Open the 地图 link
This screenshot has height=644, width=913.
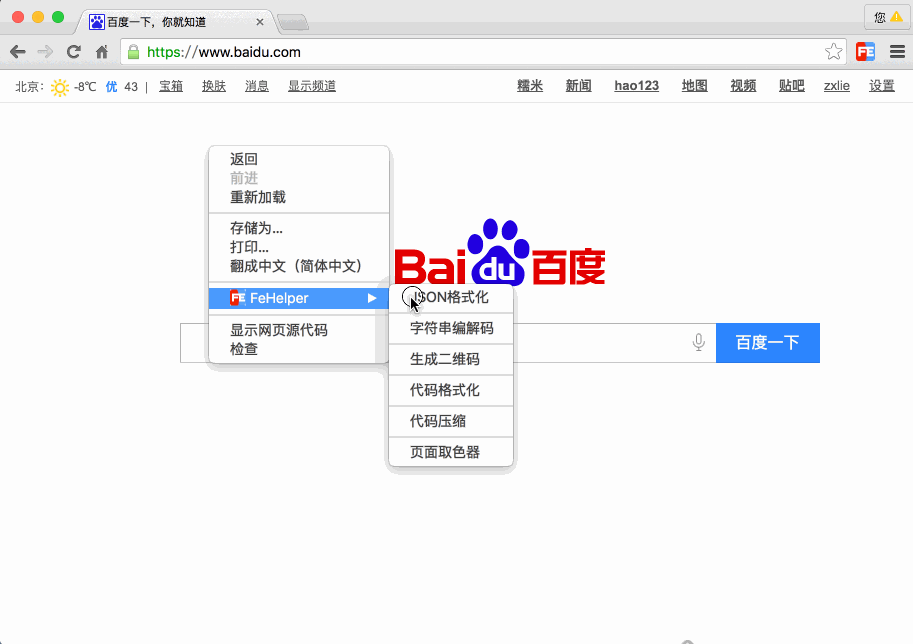point(695,86)
